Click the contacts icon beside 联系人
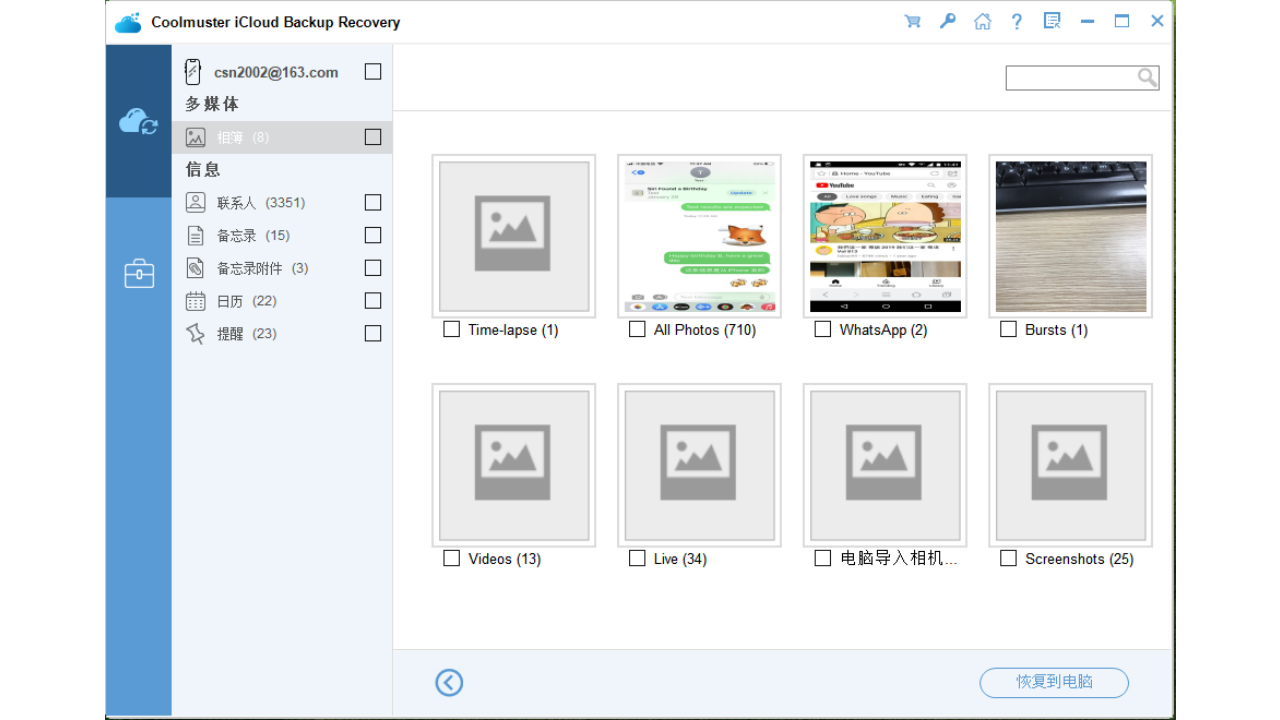Image resolution: width=1280 pixels, height=720 pixels. [195, 202]
